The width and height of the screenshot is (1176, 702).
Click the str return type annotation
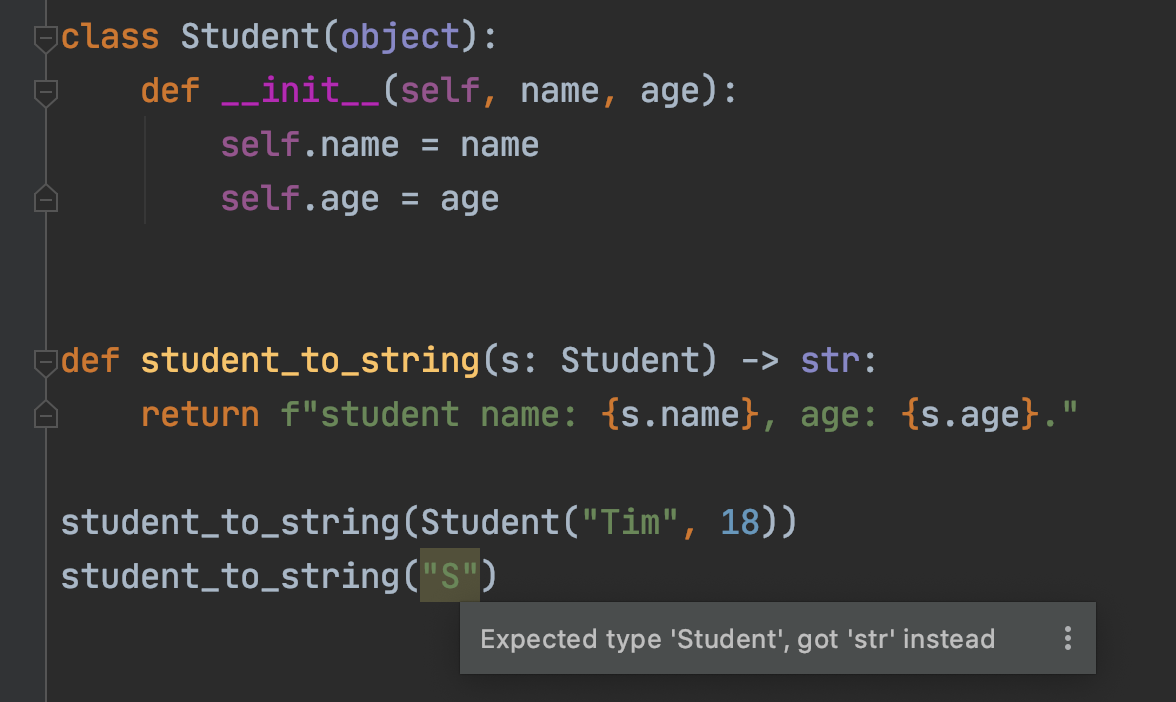(832, 361)
